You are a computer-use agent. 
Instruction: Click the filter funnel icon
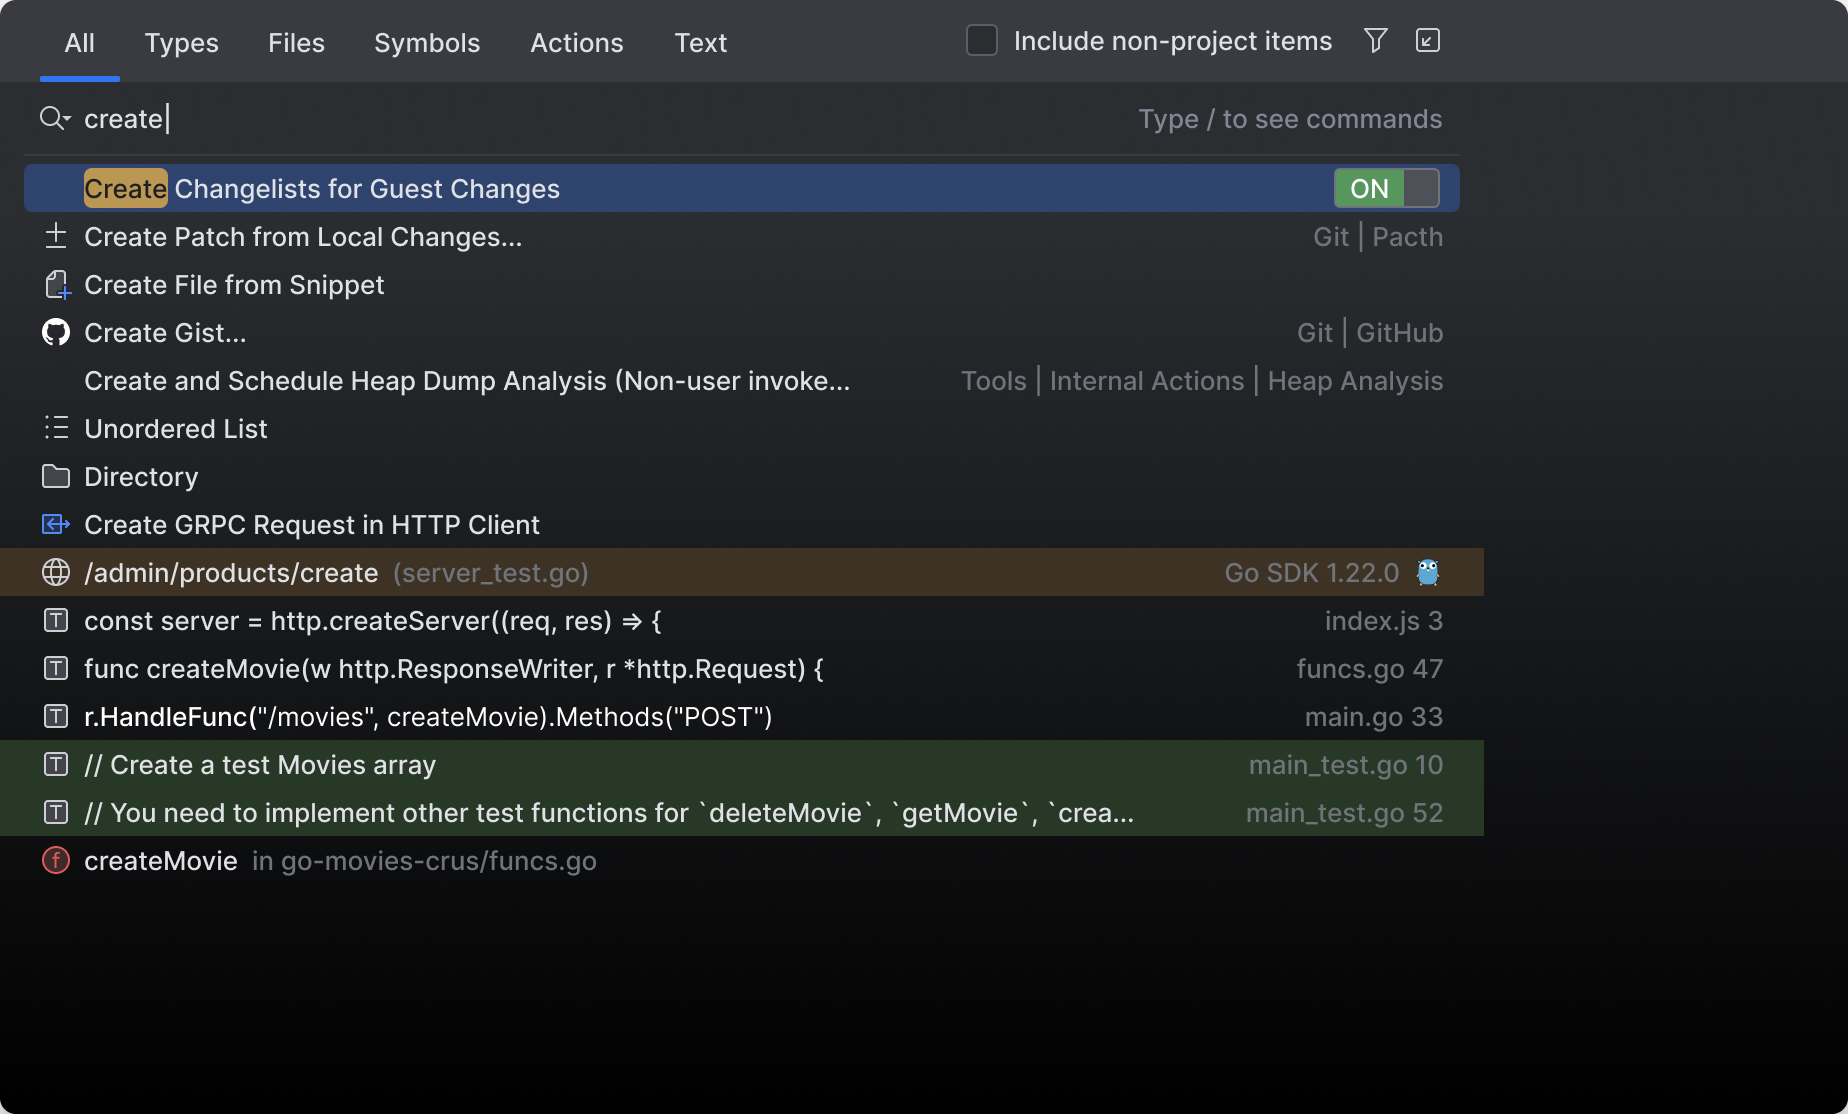tap(1375, 41)
